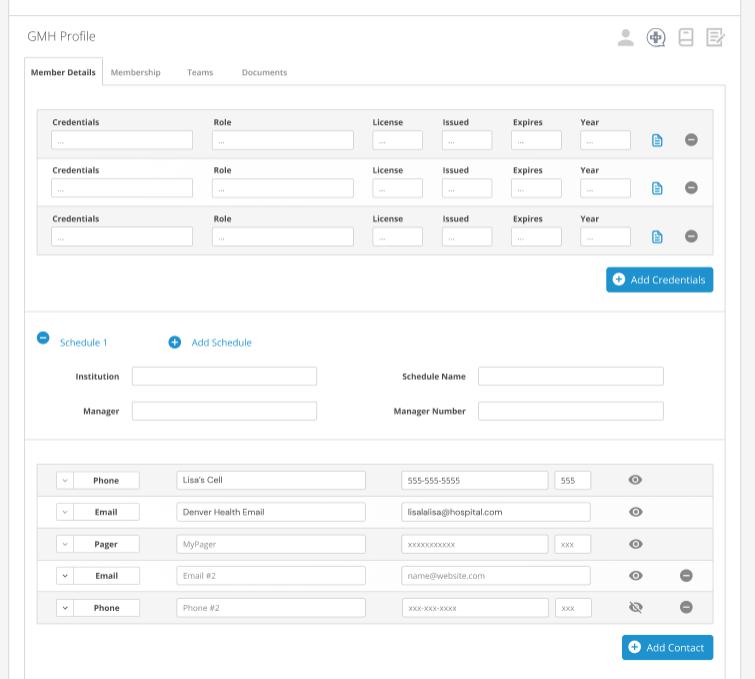The image size is (755, 679).
Task: Open document icon in second credentials row
Action: pos(657,188)
